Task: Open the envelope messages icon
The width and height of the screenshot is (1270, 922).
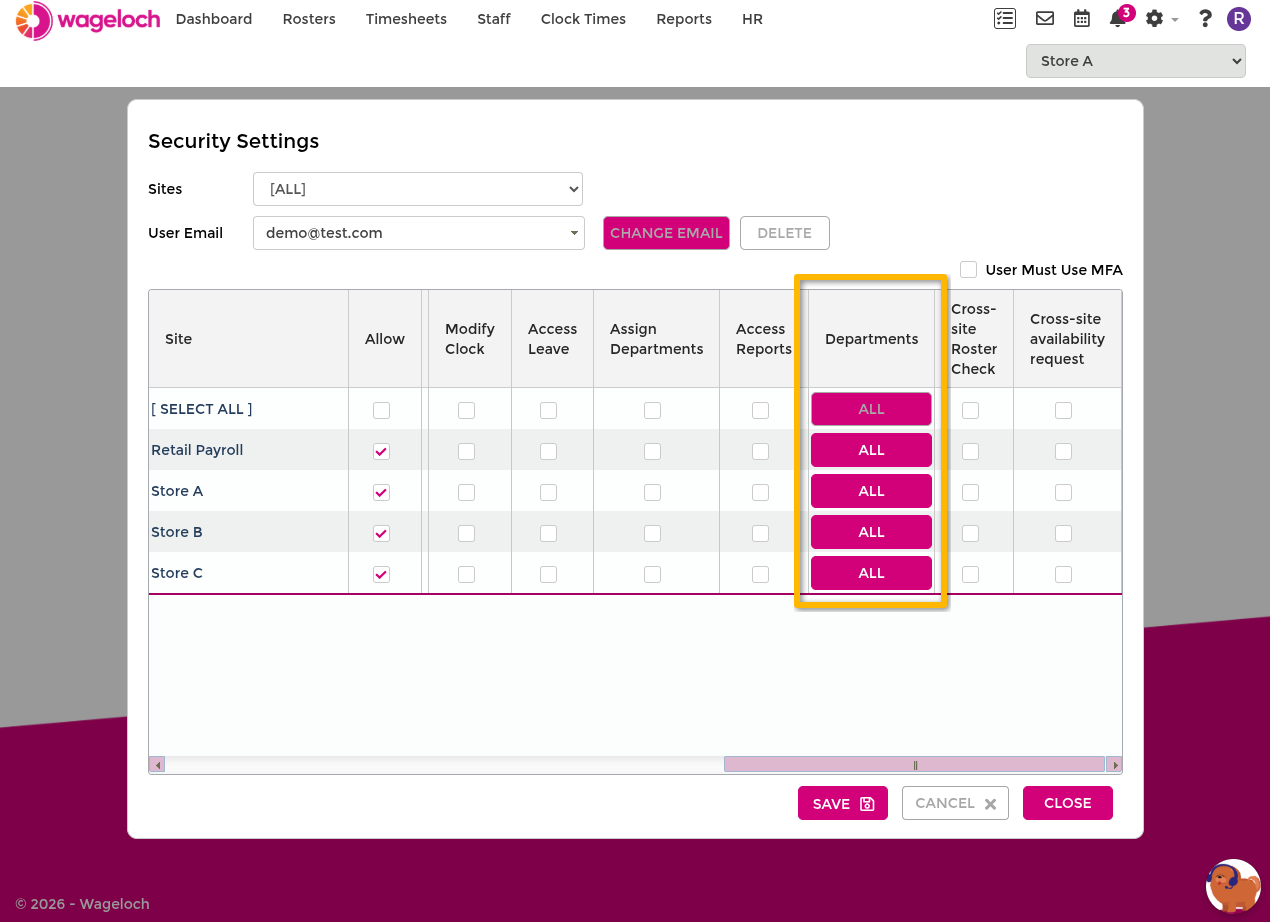Action: [1045, 18]
